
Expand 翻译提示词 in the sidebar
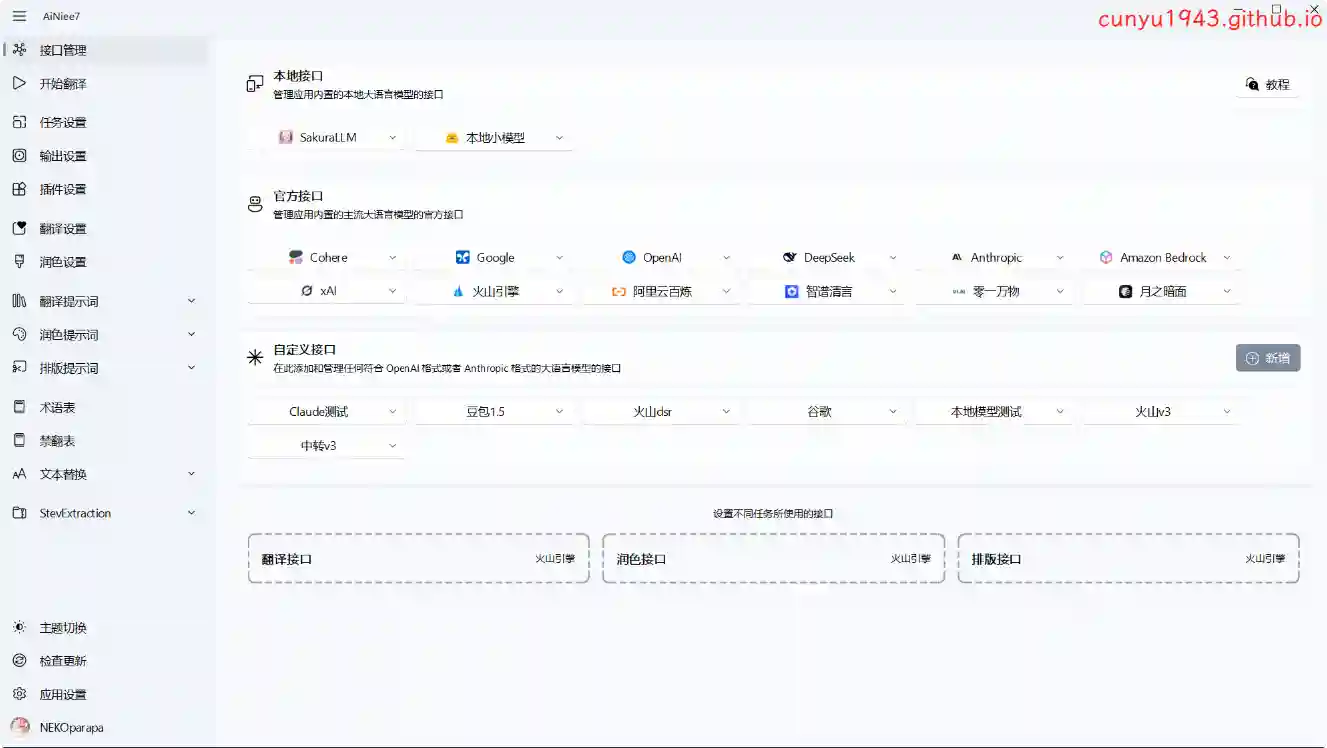pos(191,301)
